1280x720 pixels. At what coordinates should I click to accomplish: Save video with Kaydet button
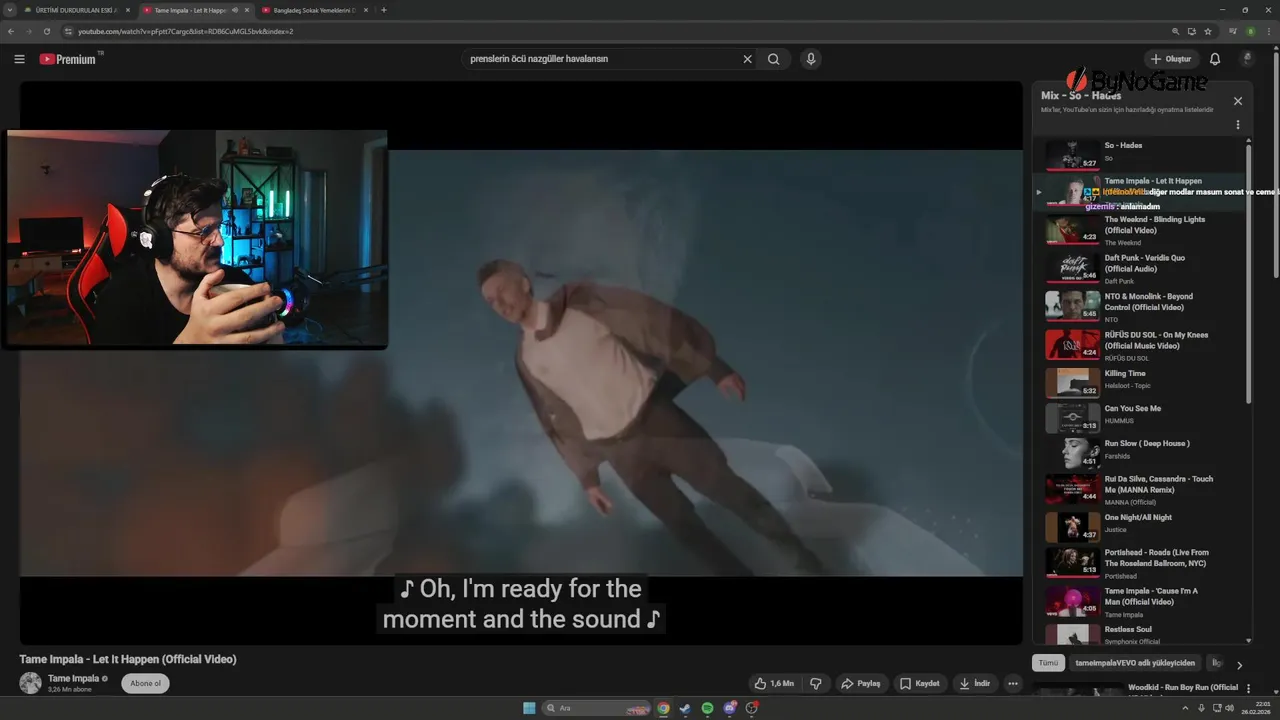click(x=920, y=683)
